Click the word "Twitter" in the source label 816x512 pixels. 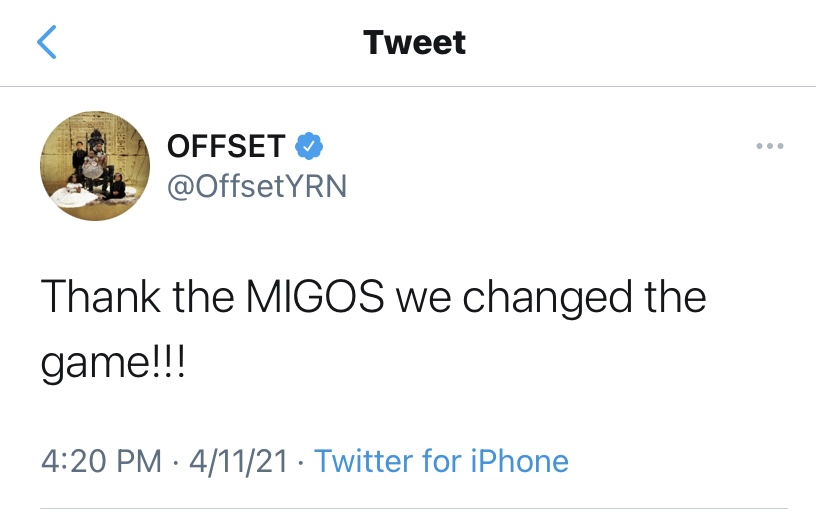point(363,462)
